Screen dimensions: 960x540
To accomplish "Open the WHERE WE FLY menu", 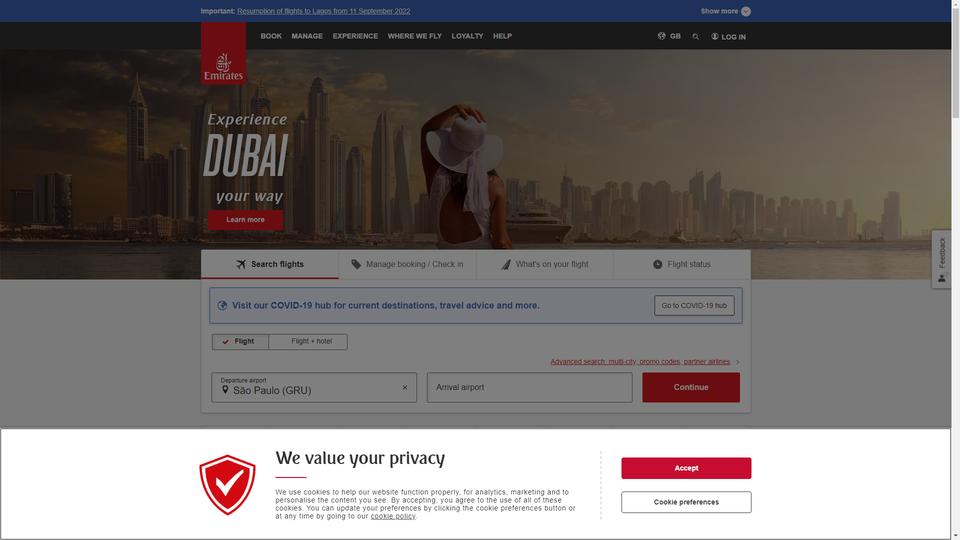I will [414, 36].
